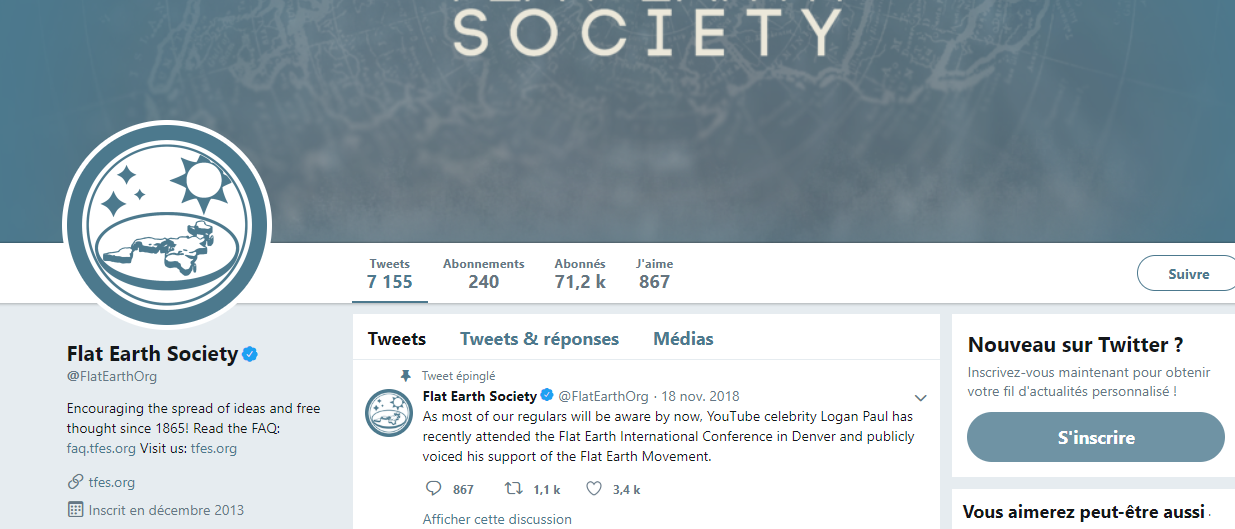Switch to Tweets & réponses tab
Viewport: 1235px width, 529px height.
tap(539, 339)
